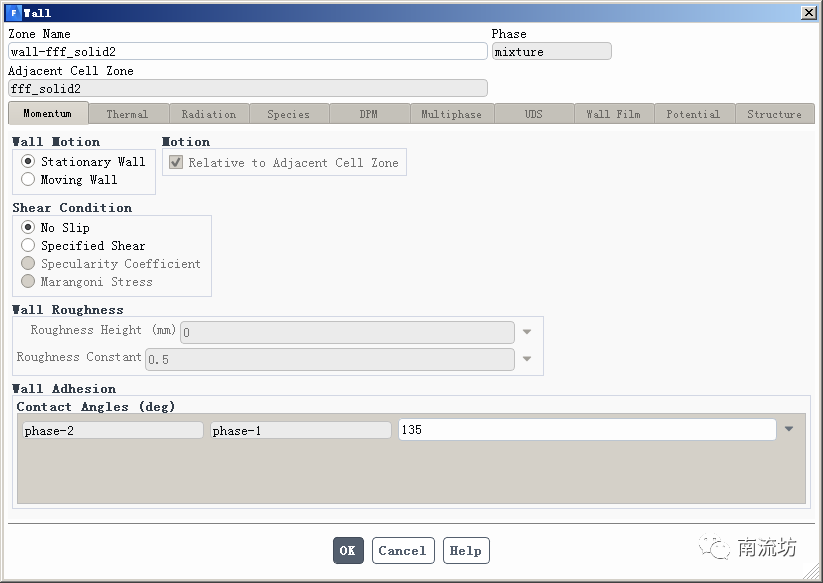This screenshot has width=823, height=583.
Task: Open Help for wall settings
Action: click(x=466, y=550)
